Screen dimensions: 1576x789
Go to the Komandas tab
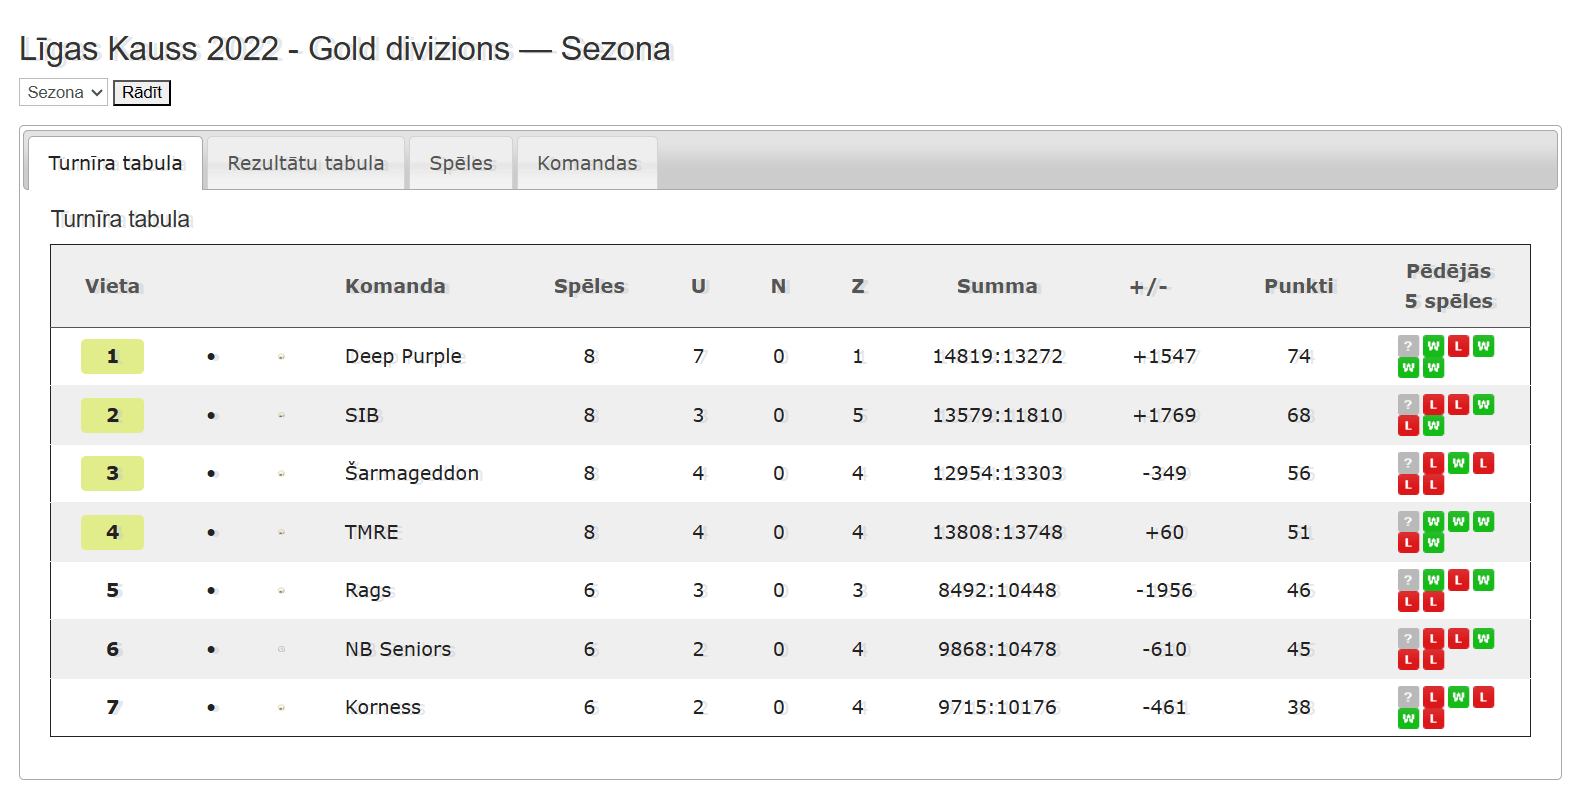point(587,163)
